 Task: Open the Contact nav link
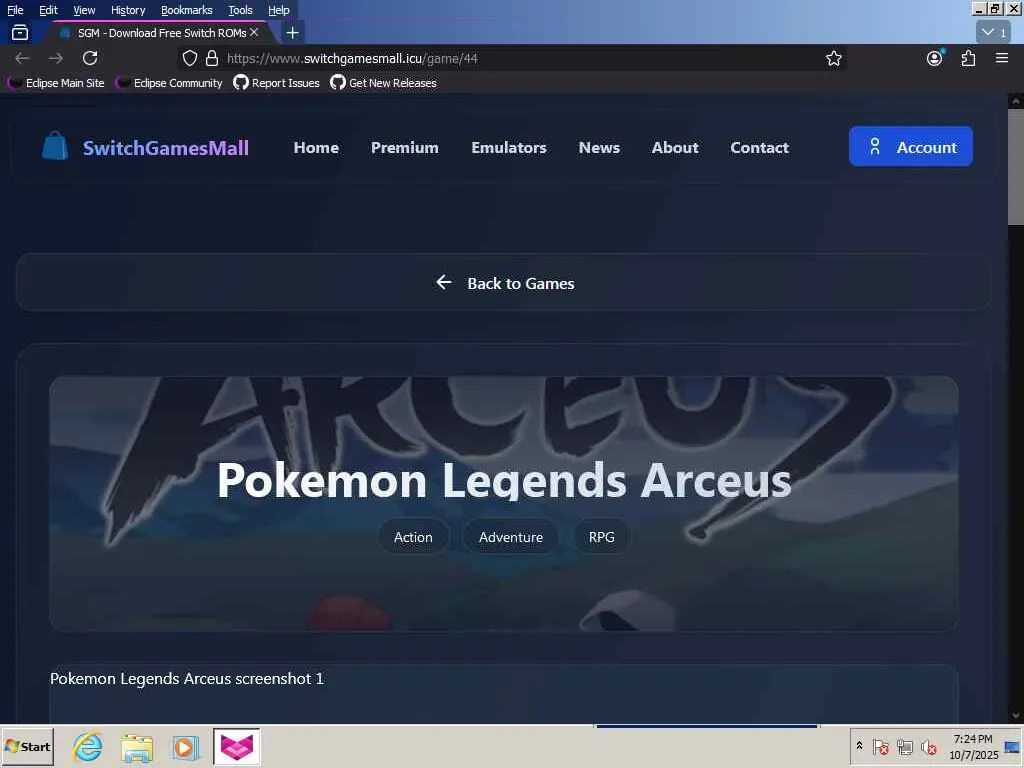coord(760,148)
